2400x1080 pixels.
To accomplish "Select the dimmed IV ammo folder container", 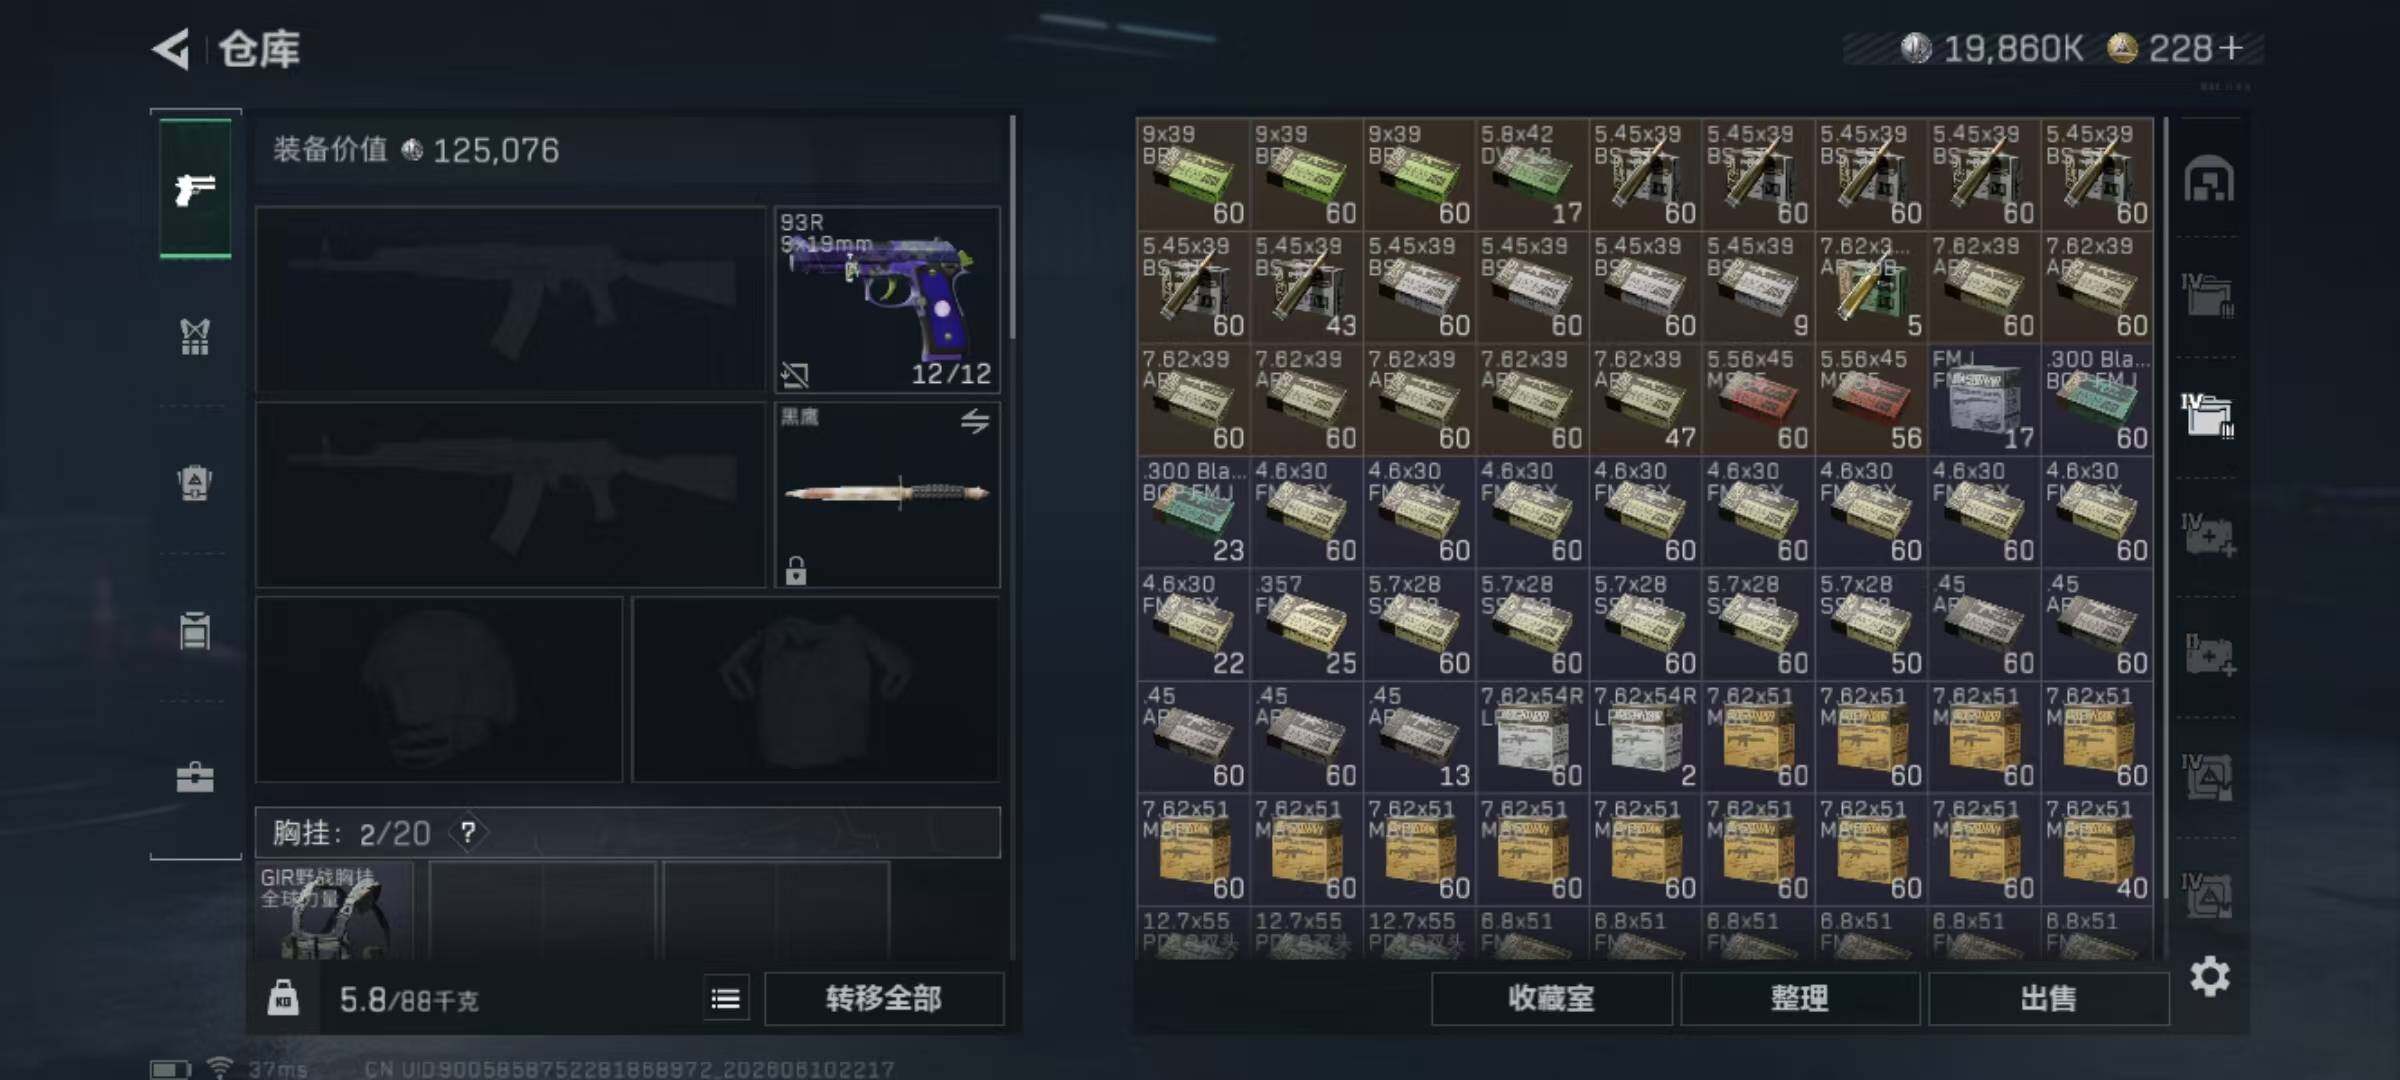I will coord(2209,295).
